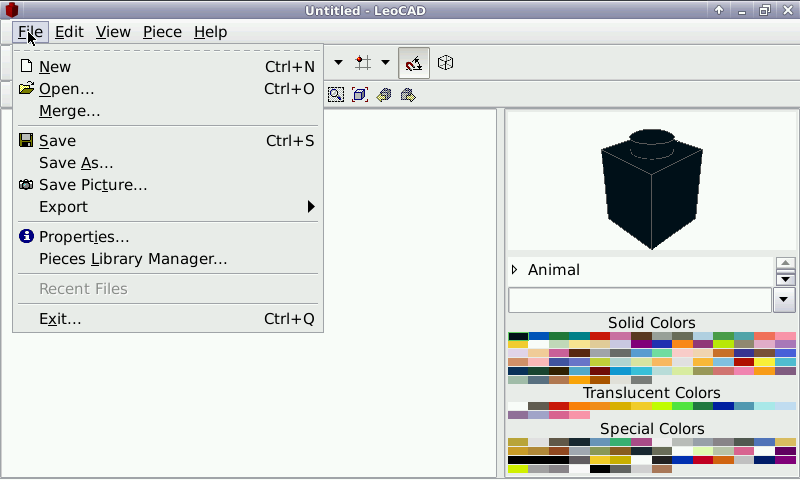Screen dimensions: 800x480
Task: Pick the first red Translucent Colors swatch
Action: (559, 406)
